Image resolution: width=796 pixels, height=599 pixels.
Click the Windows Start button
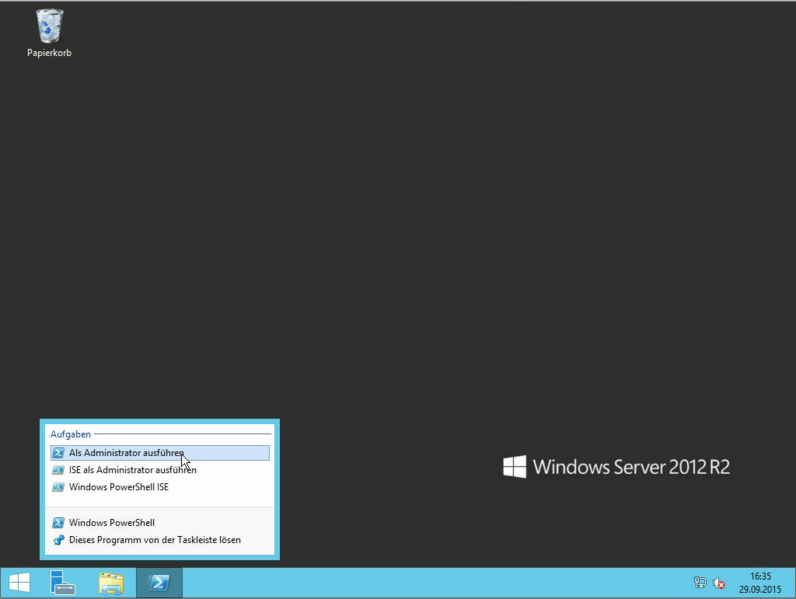coord(19,583)
